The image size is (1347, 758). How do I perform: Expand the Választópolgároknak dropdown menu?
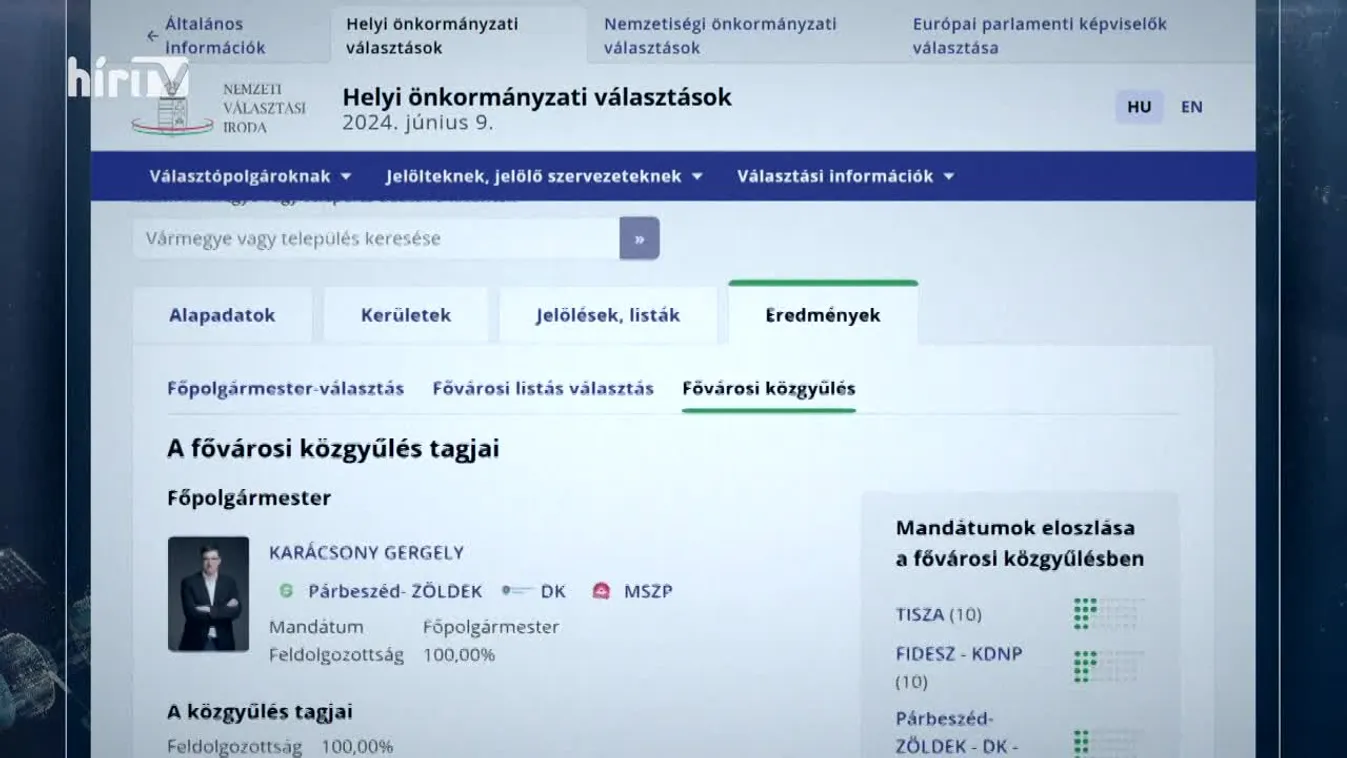(250, 176)
